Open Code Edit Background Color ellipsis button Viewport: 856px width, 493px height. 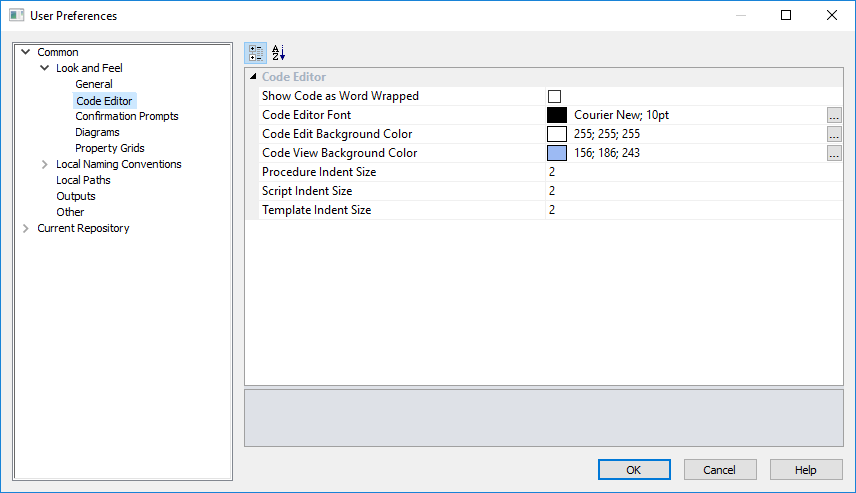point(834,134)
